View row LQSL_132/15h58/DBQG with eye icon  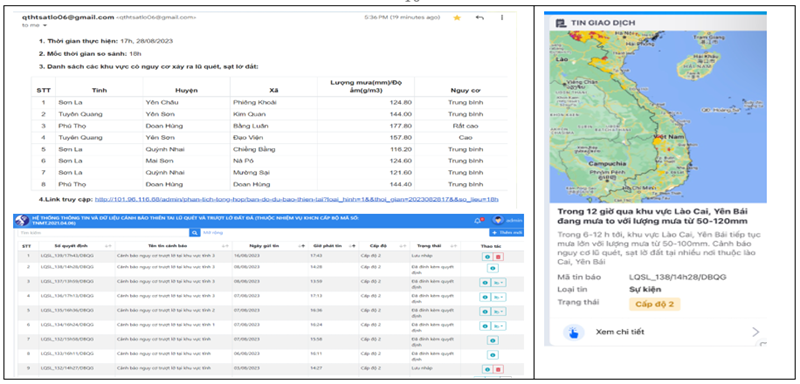pos(492,340)
